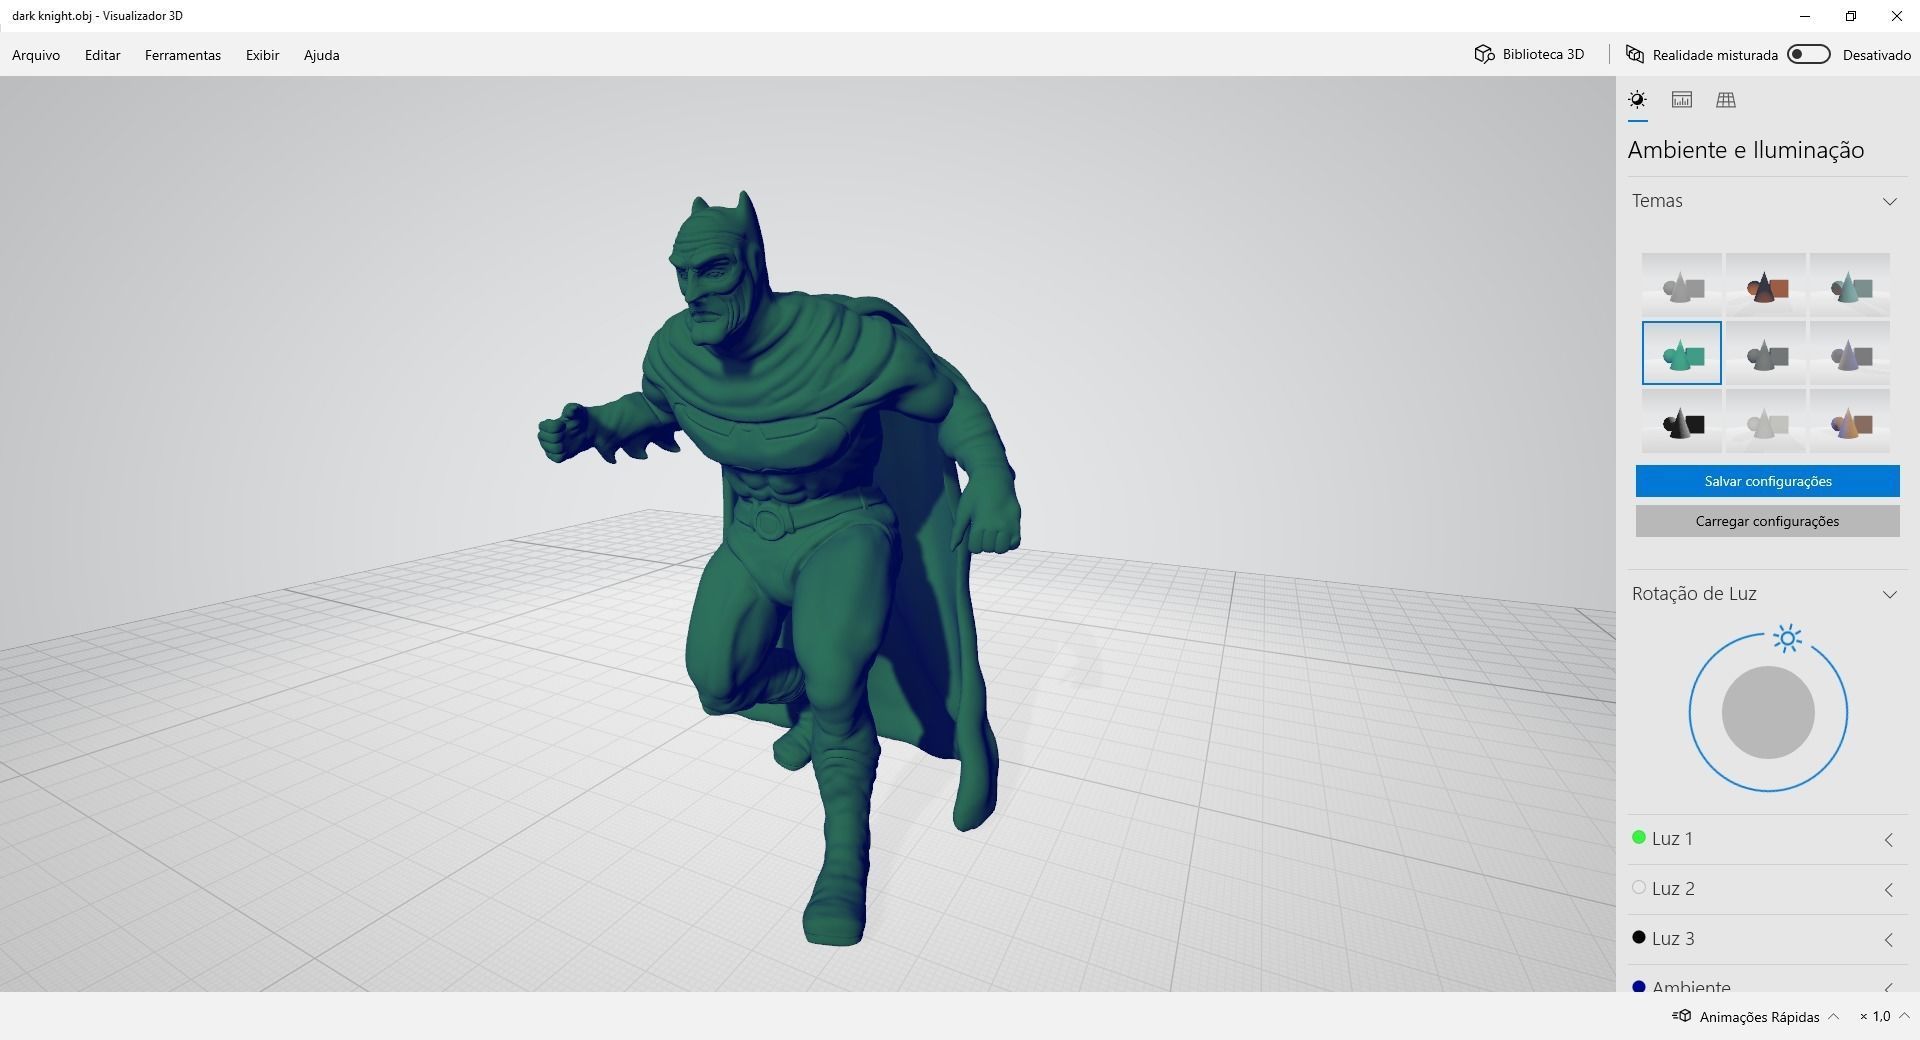Open the Stats and Shading panel tab
This screenshot has height=1040, width=1920.
coord(1682,100)
